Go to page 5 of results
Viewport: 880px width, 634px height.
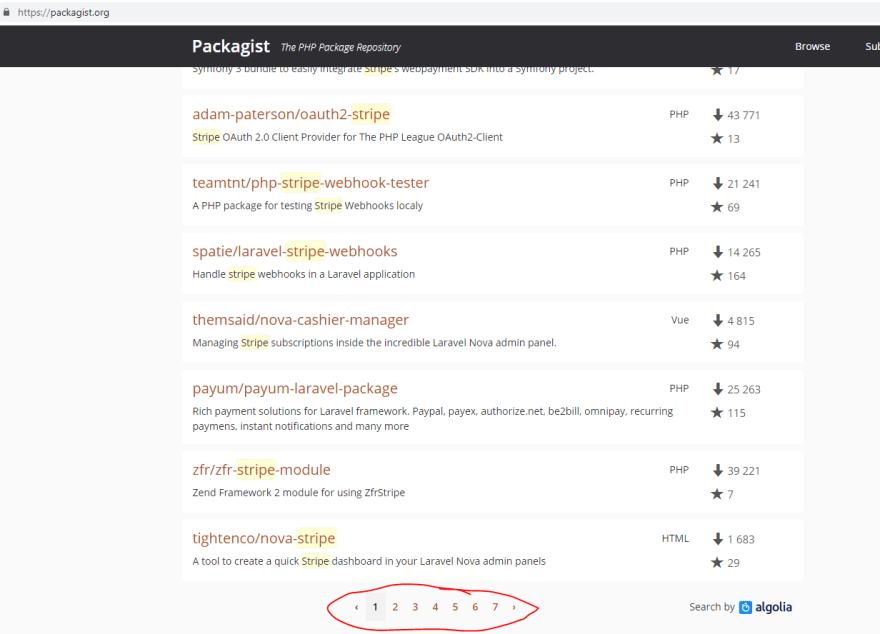point(455,607)
